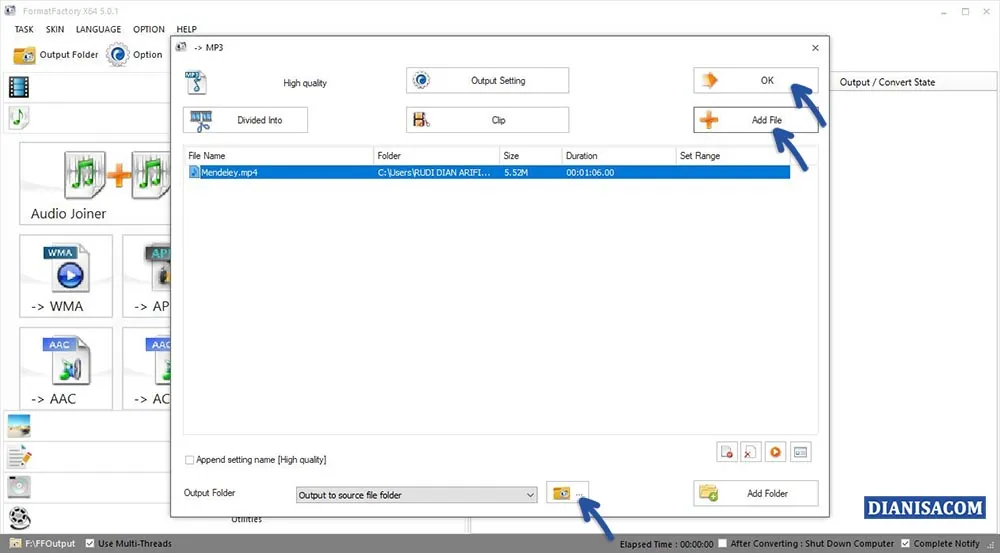Click the Elapsed Time status text
This screenshot has width=1000, height=553.
[666, 544]
